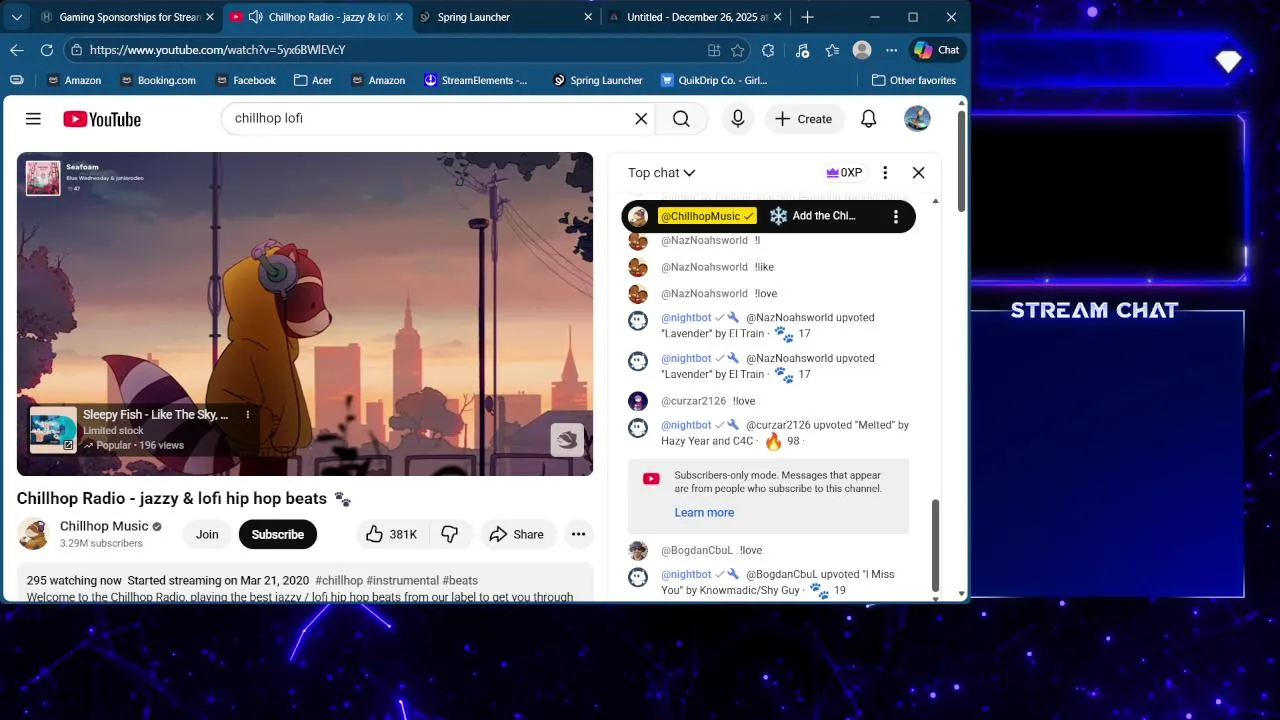This screenshot has width=1280, height=720.
Task: Open options for the Sleepy Fish product card
Action: [248, 414]
